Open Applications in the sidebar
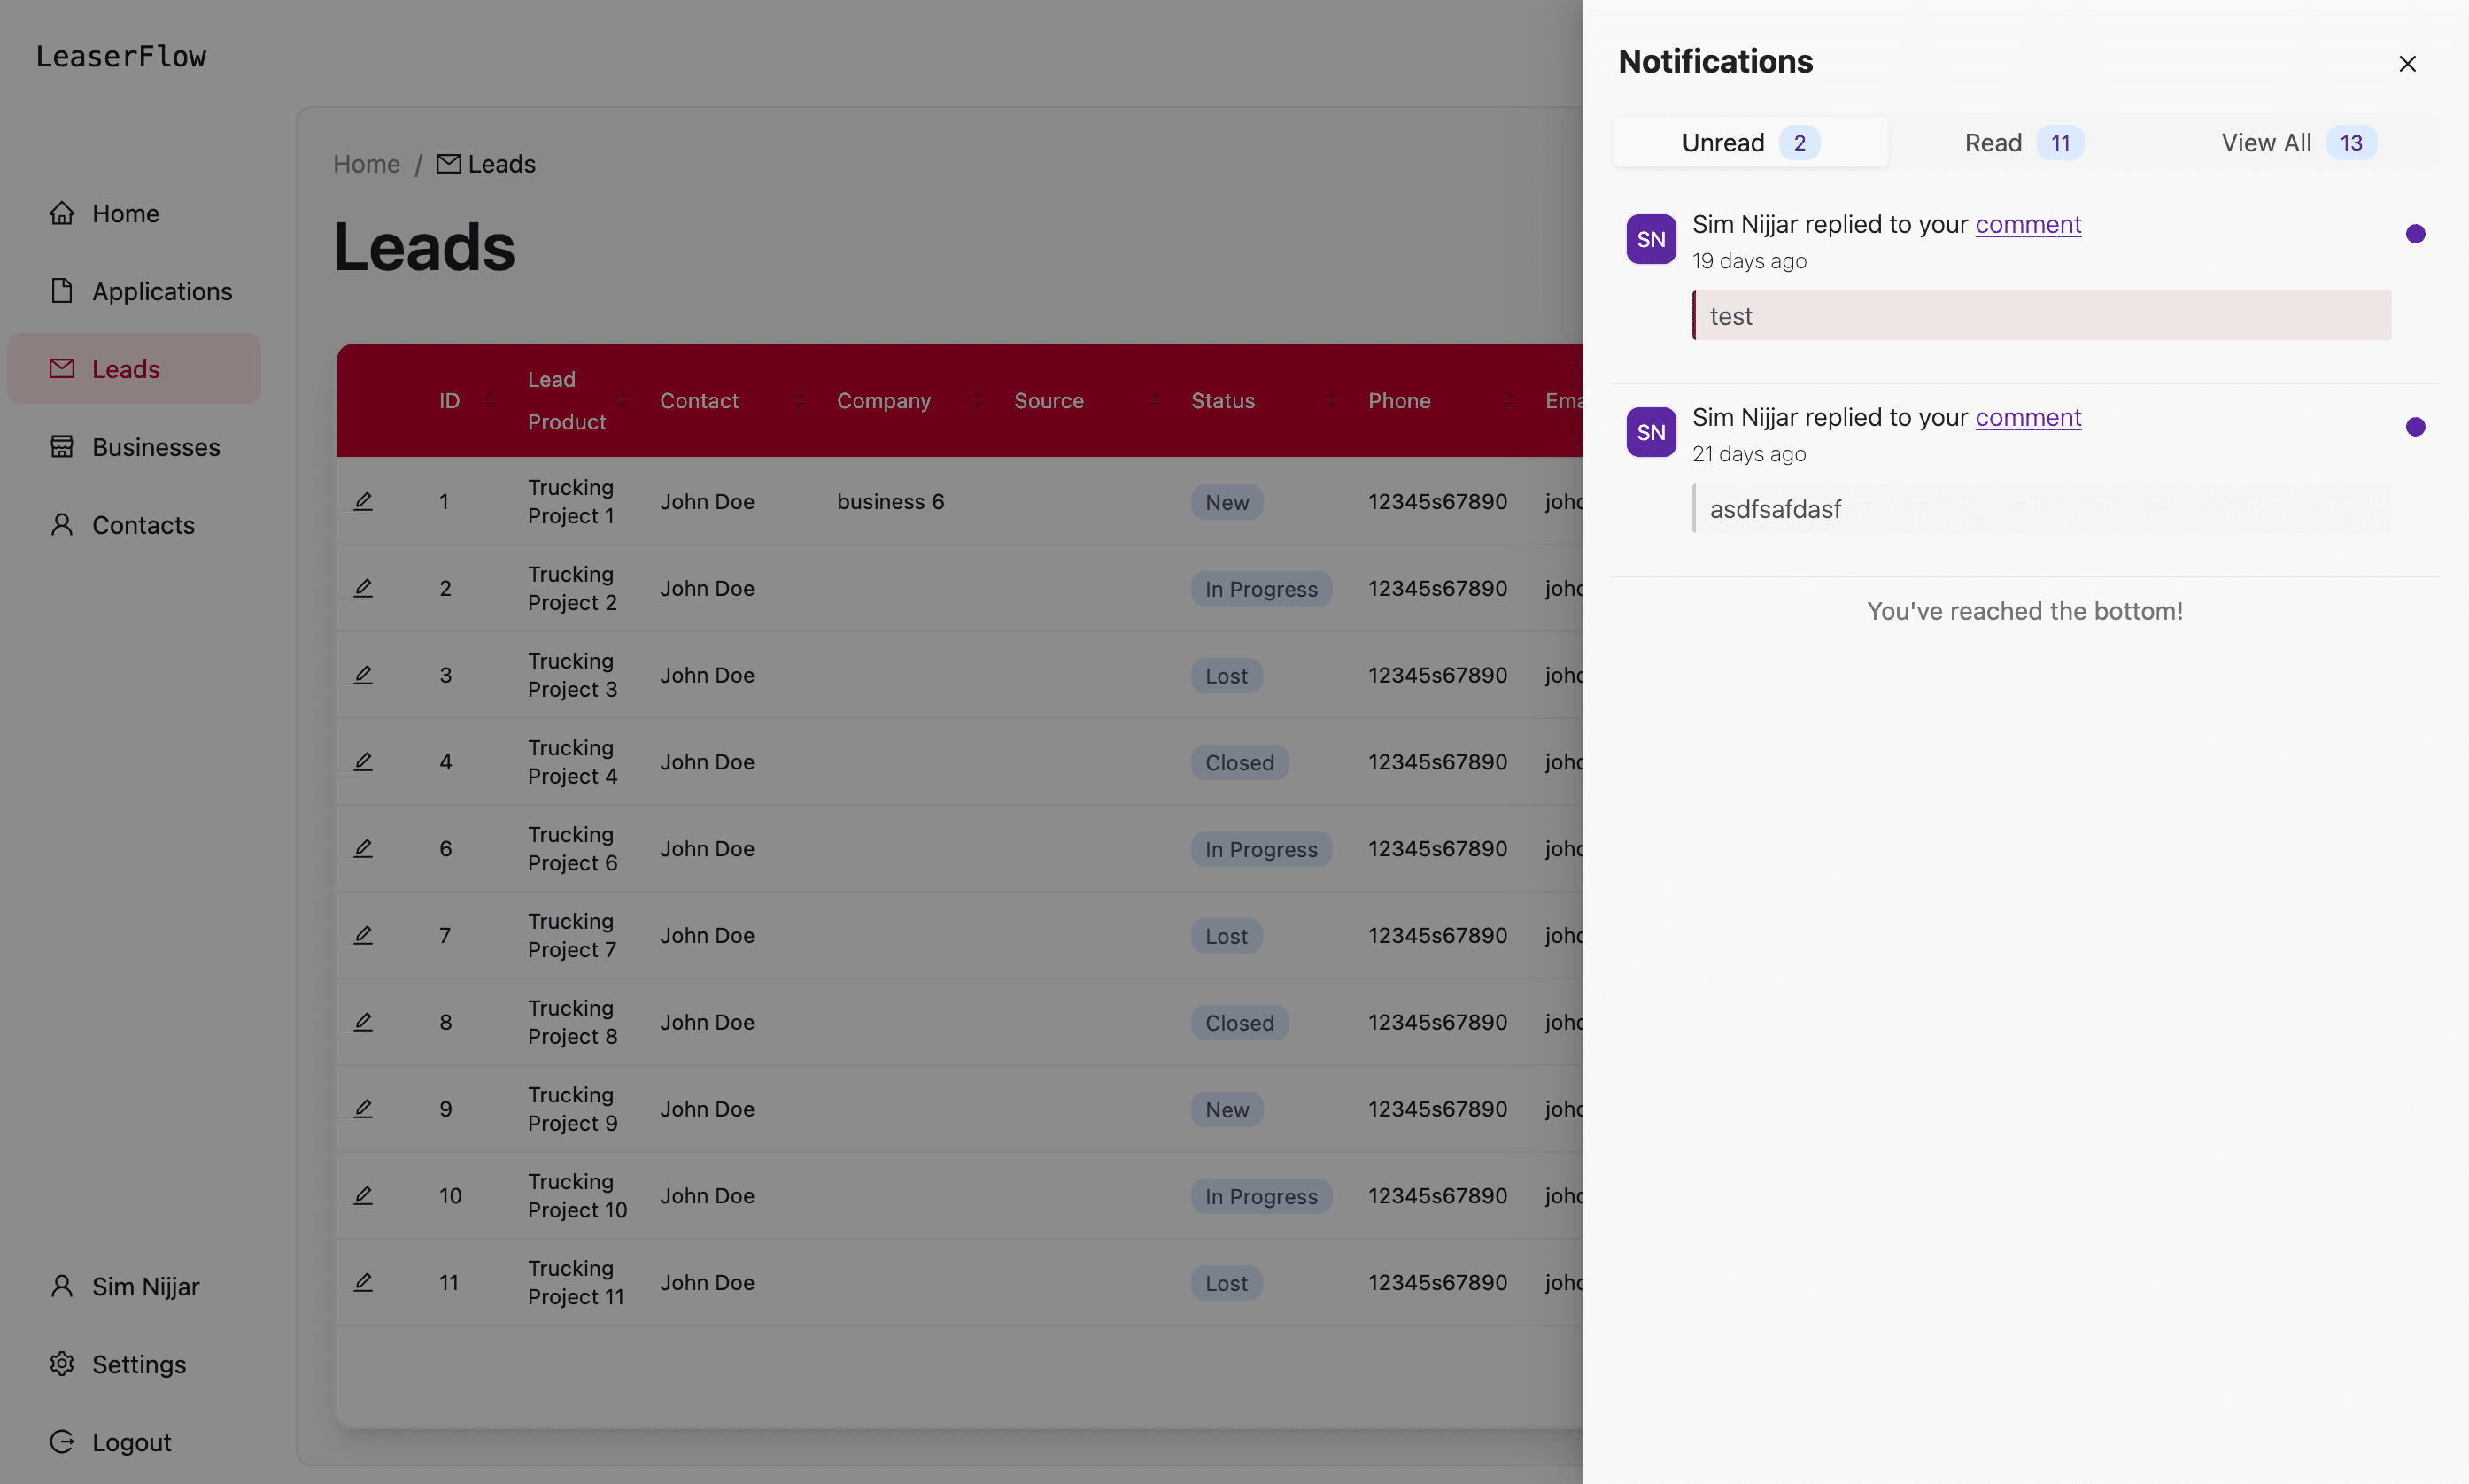 click(x=134, y=291)
